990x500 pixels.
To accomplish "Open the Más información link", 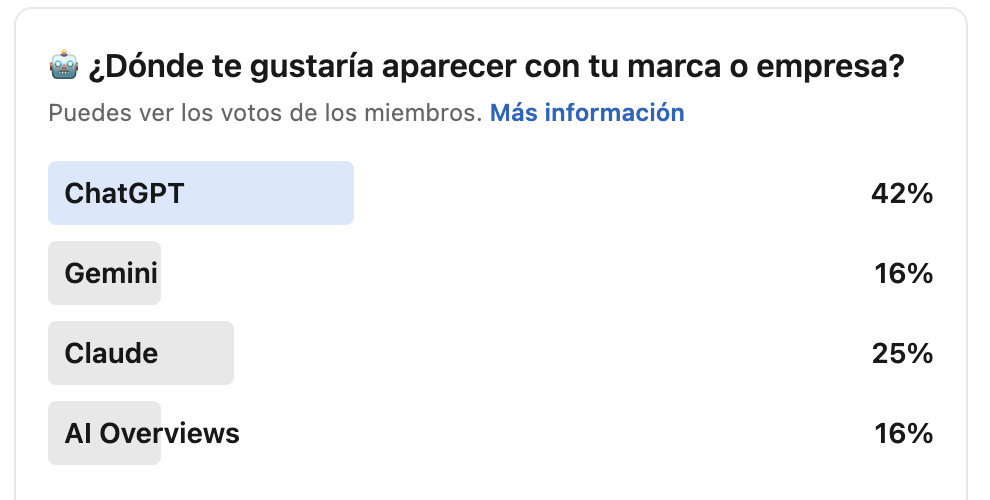I will 587,113.
